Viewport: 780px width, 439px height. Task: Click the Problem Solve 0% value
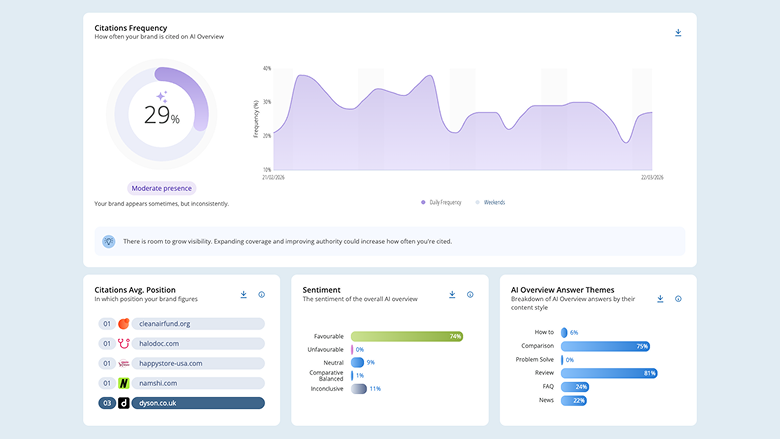(570, 359)
